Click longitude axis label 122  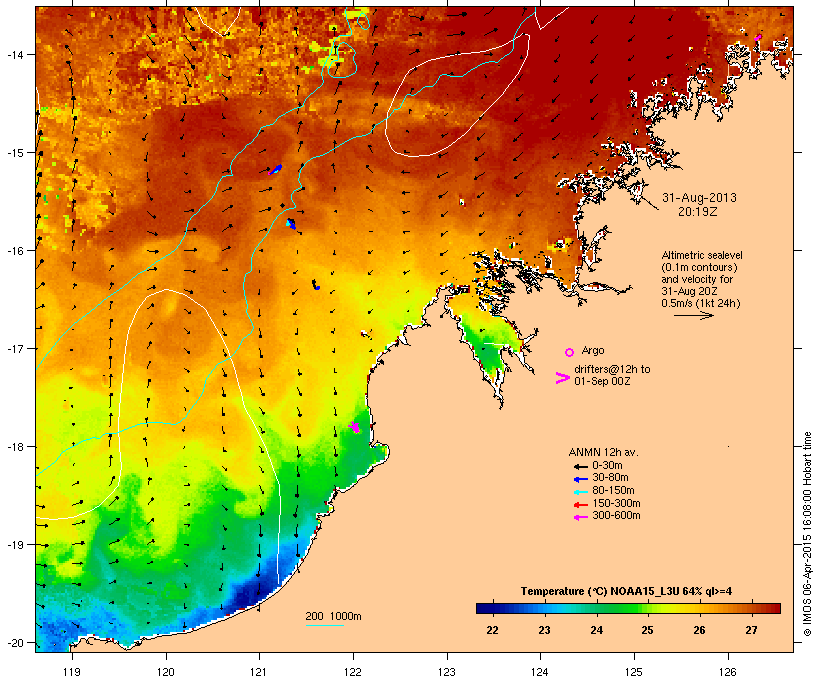353,672
